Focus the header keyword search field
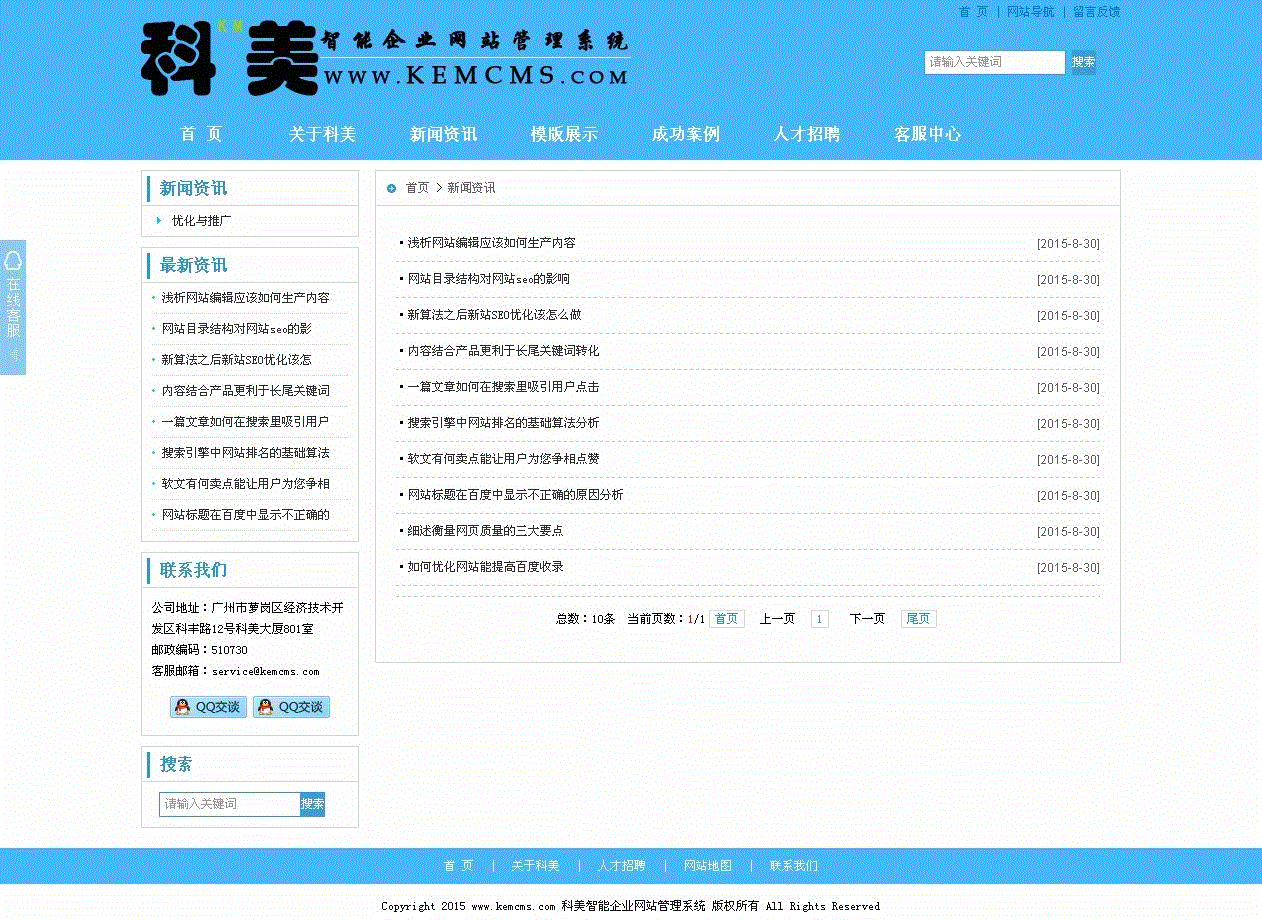 pyautogui.click(x=994, y=62)
